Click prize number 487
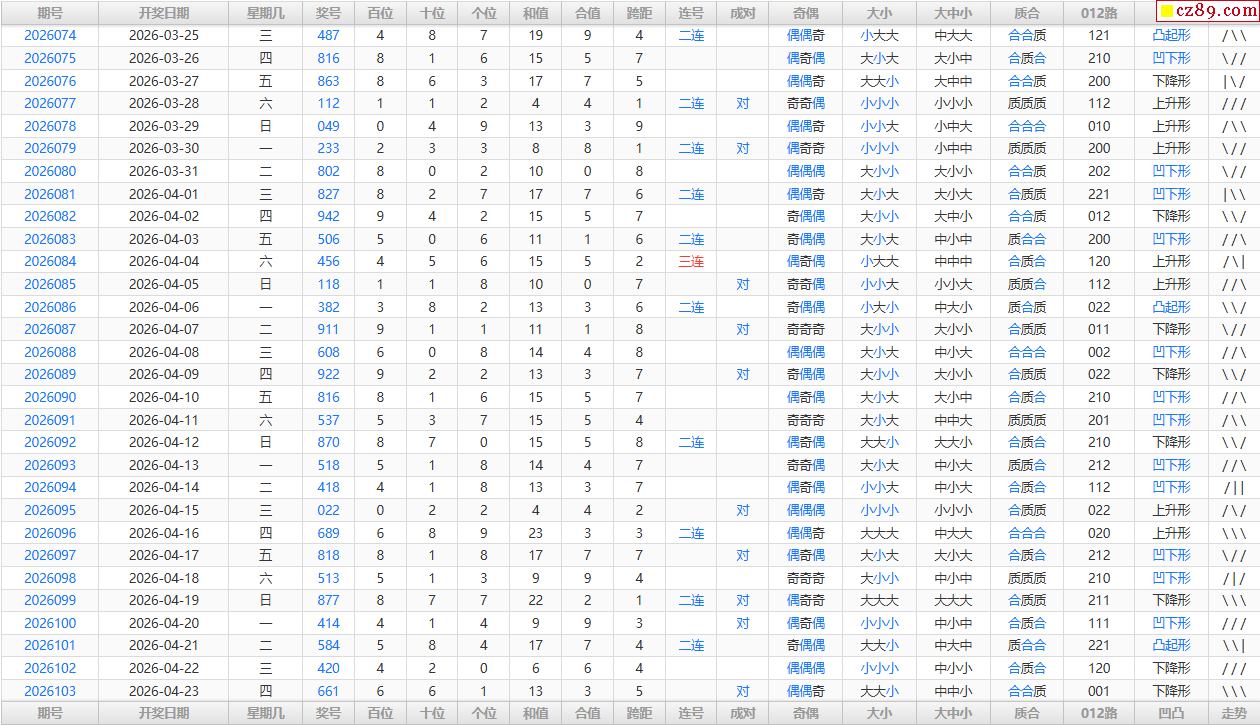 328,35
